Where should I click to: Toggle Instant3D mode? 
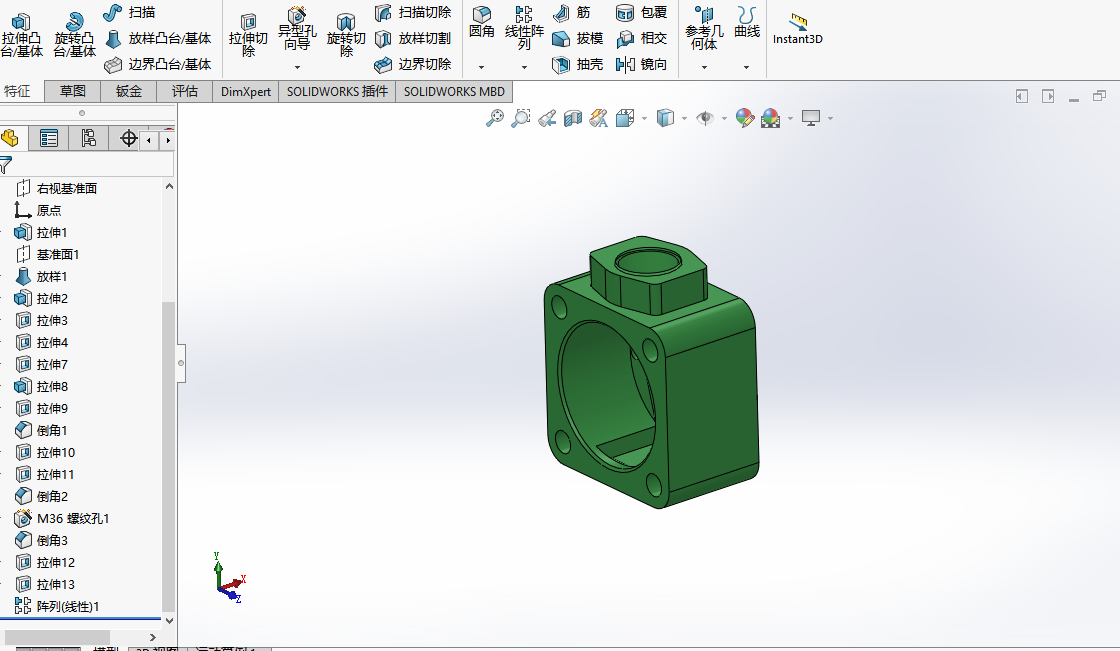tap(797, 29)
